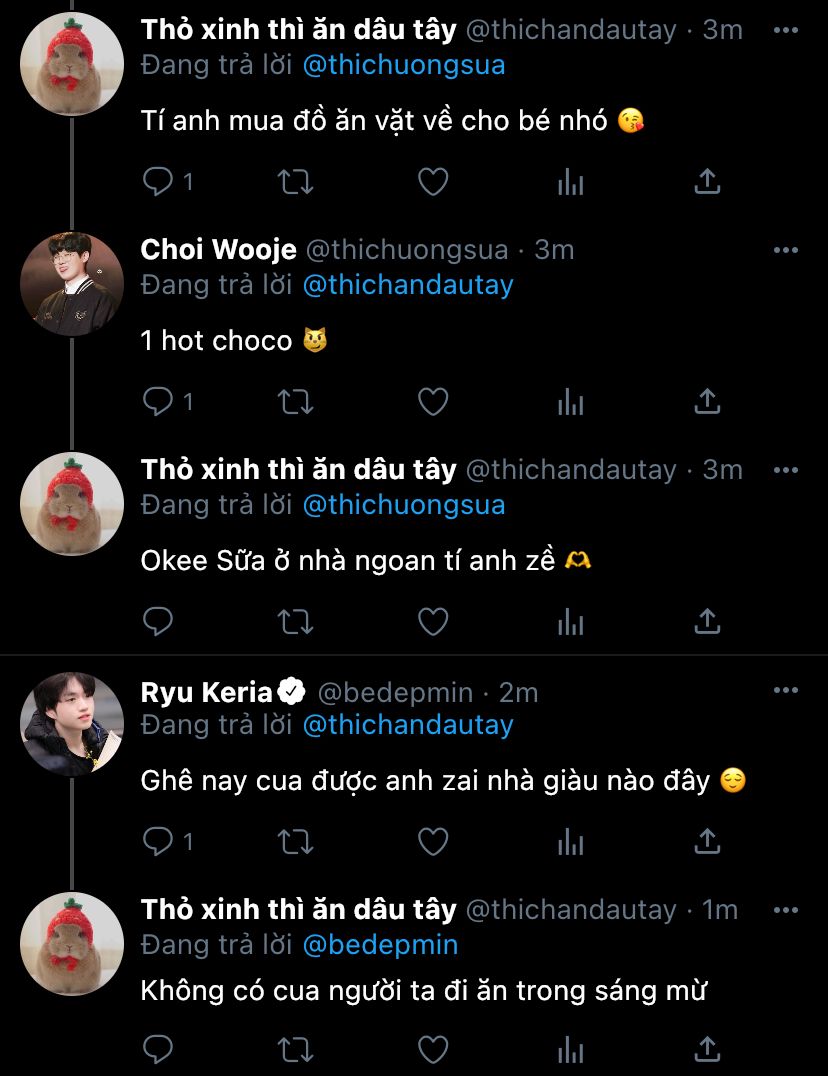This screenshot has width=828, height=1076.
Task: View analytics of "1 hot choco" tweet
Action: point(570,402)
